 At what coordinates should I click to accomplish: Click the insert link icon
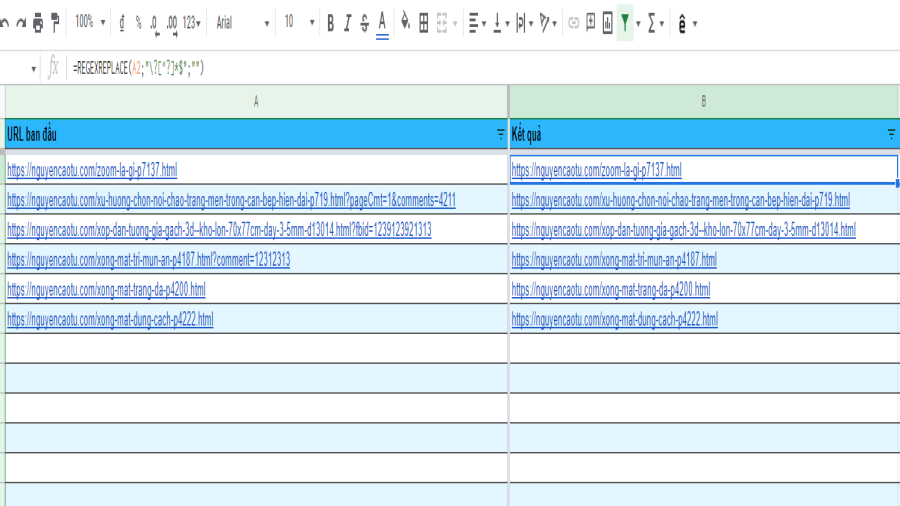coord(573,23)
